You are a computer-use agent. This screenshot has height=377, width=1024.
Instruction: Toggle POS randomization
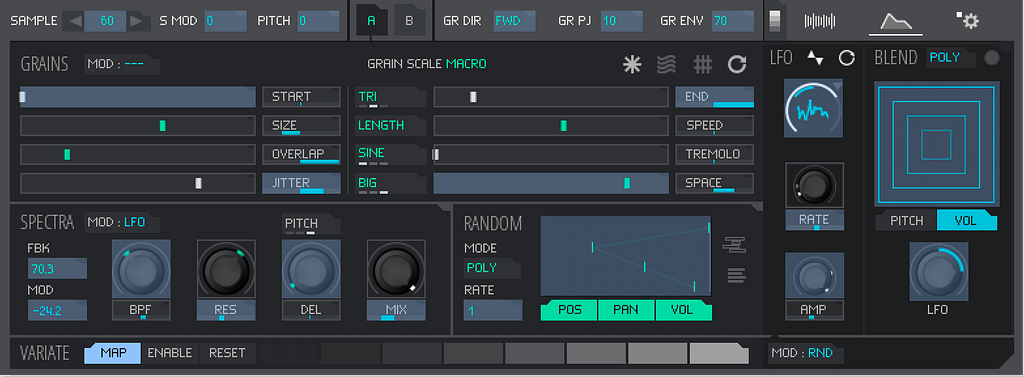pos(569,310)
